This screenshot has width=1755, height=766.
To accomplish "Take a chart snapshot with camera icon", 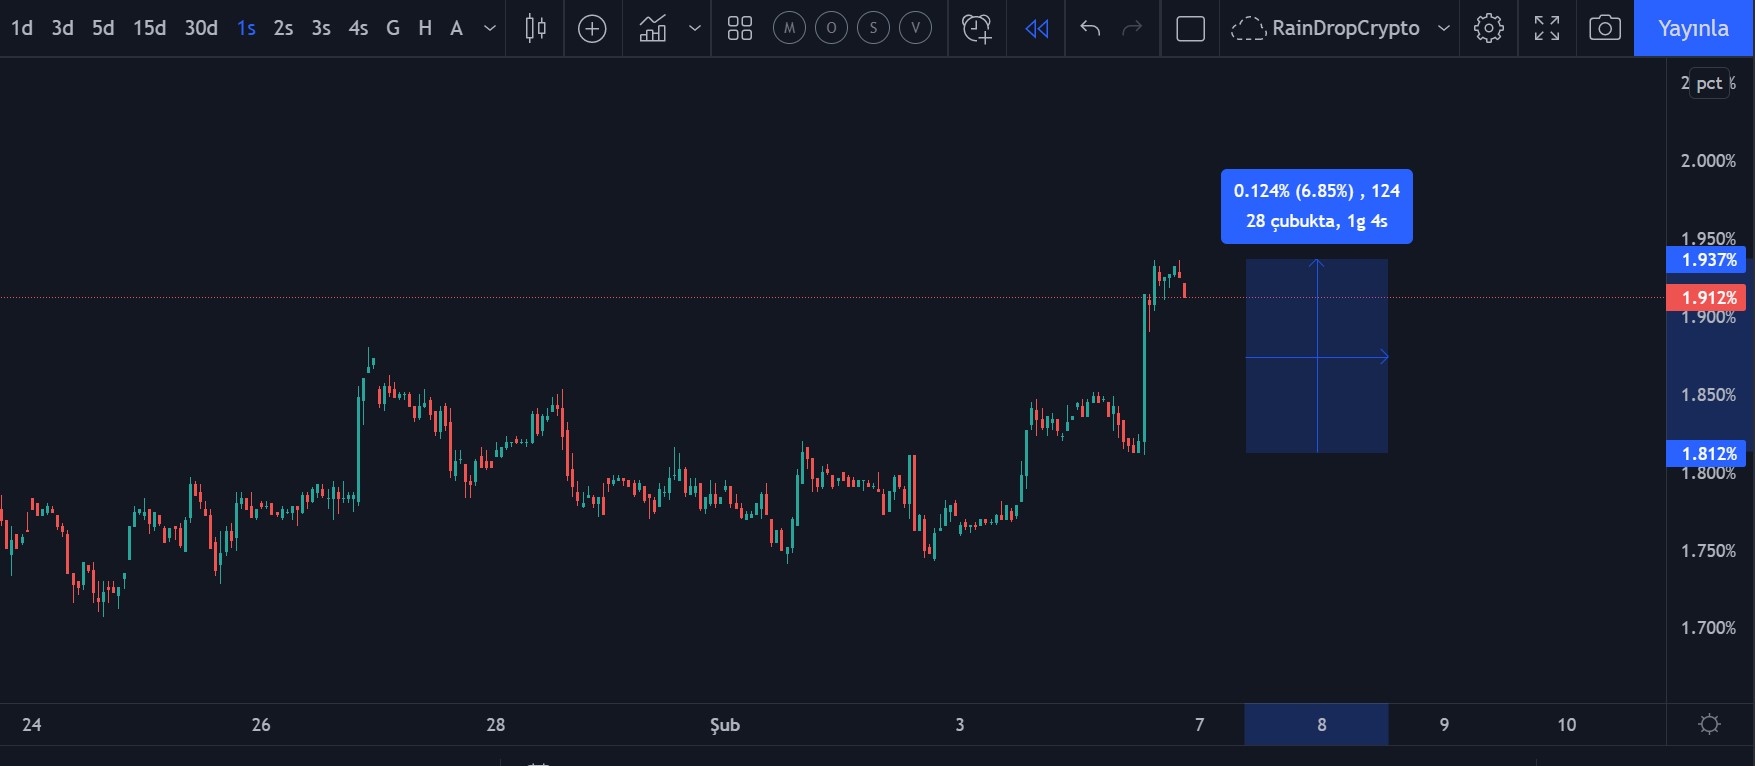I will click(x=1604, y=28).
